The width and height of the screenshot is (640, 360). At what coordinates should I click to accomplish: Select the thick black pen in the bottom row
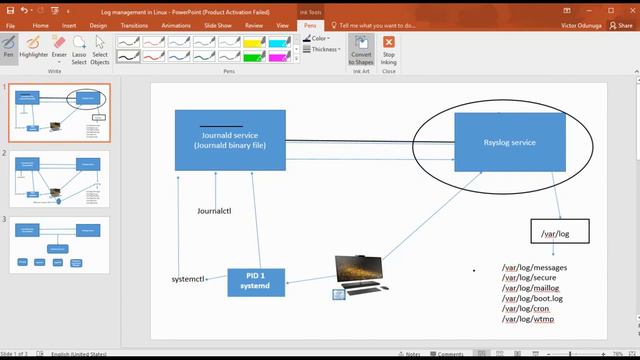pos(128,56)
